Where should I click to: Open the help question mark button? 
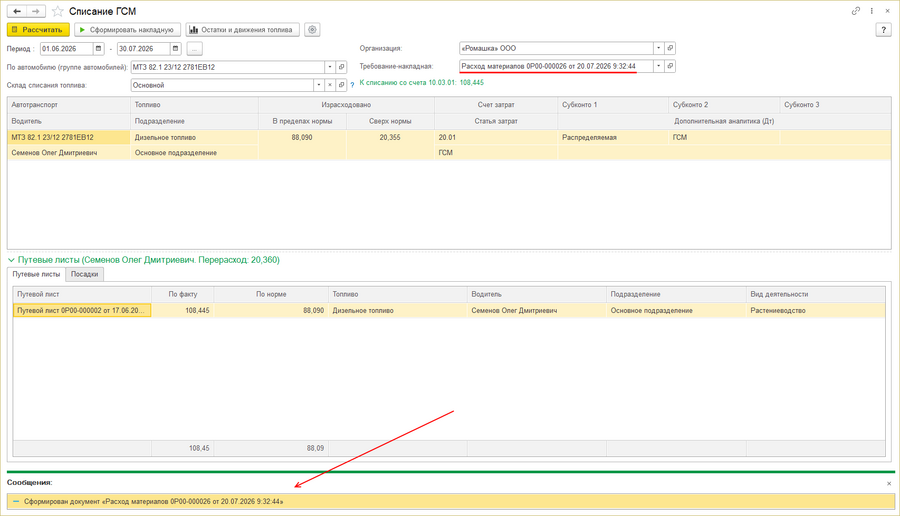coord(883,30)
